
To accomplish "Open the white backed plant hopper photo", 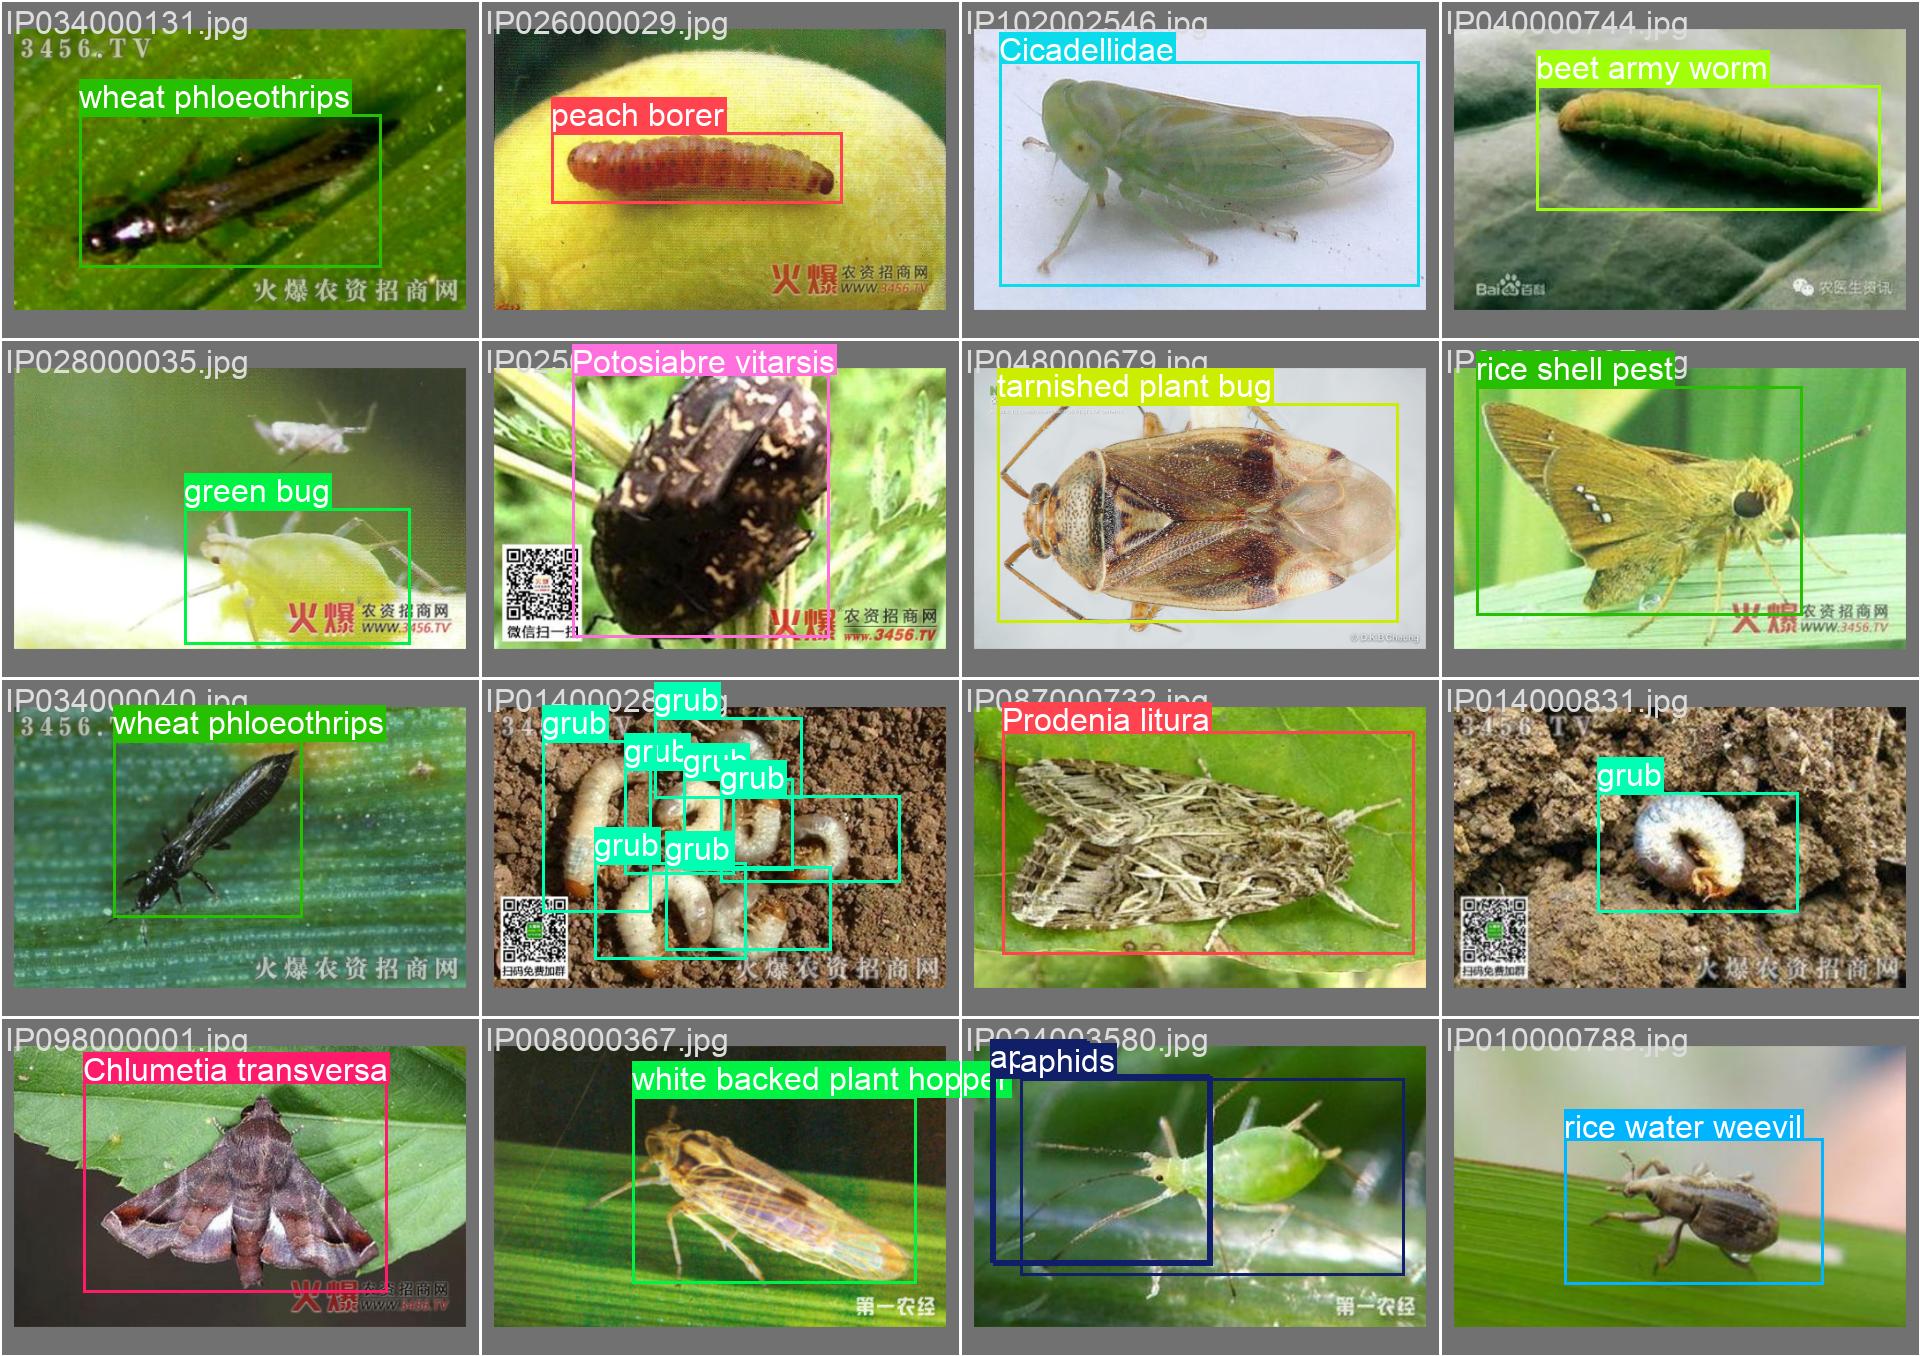I will click(x=720, y=1186).
